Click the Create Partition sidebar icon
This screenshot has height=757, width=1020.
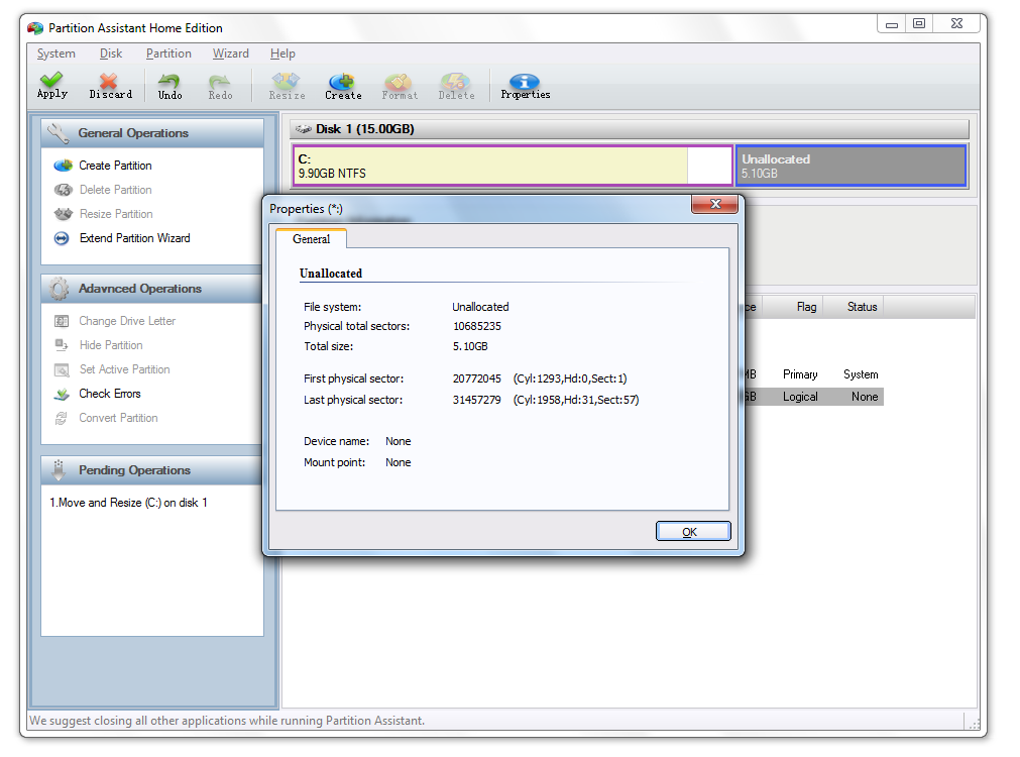(x=62, y=165)
